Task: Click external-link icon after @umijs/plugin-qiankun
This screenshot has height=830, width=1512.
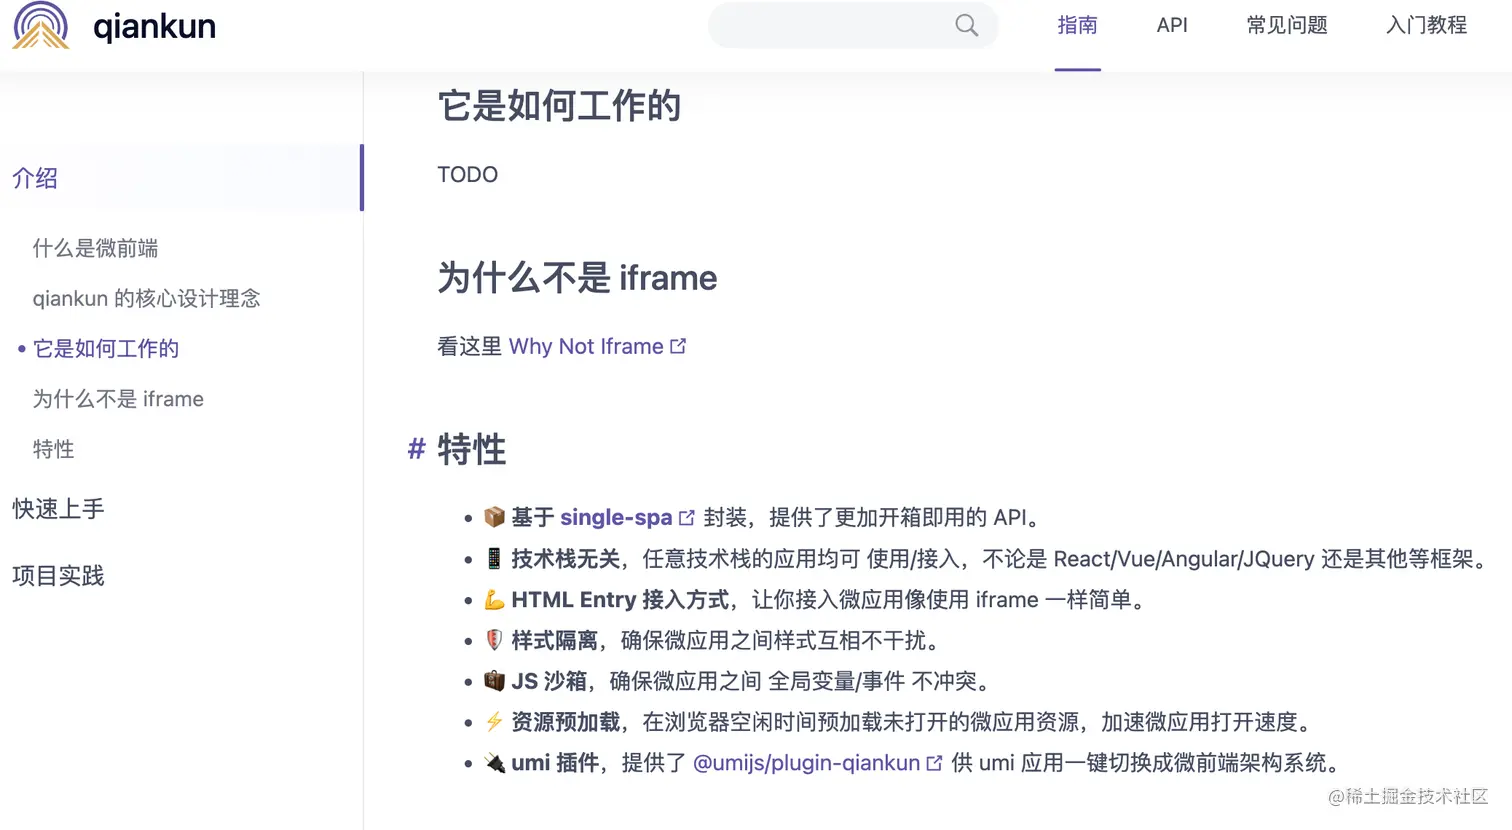Action: pos(934,763)
